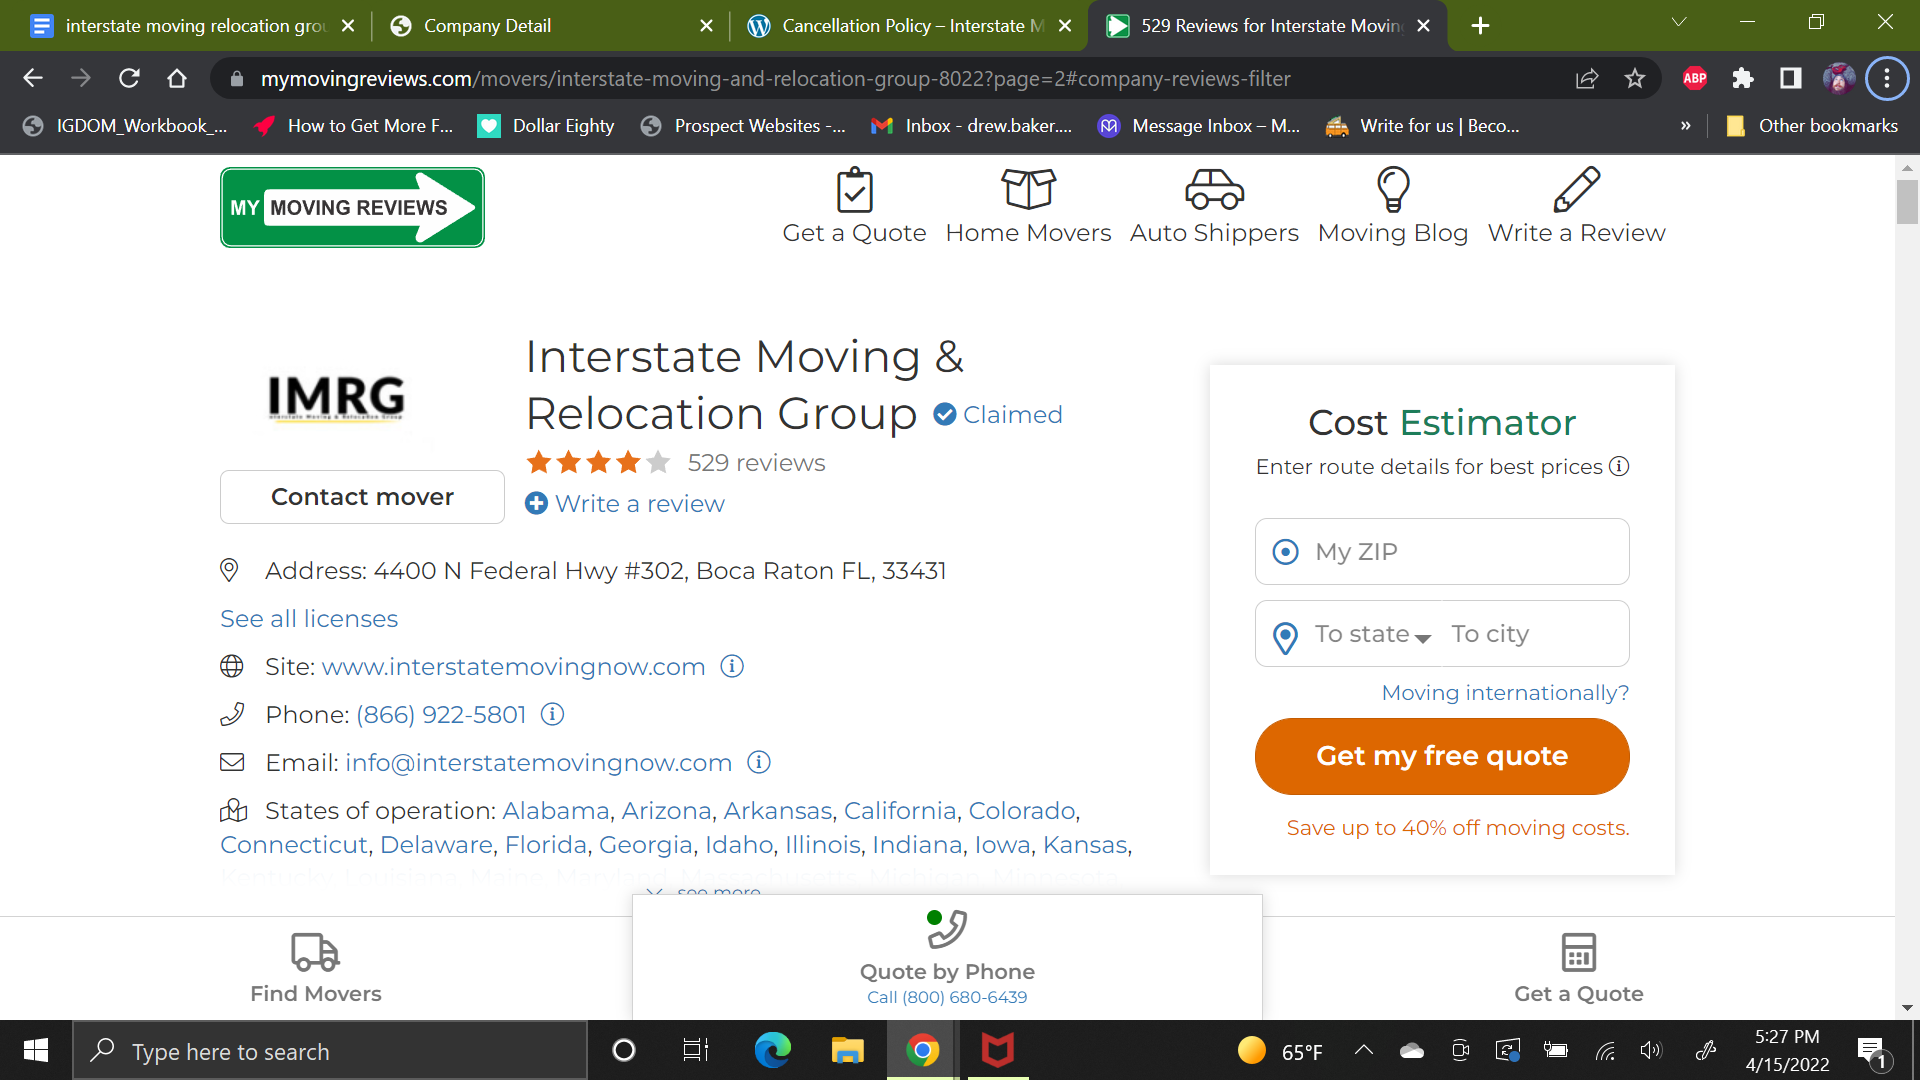Open the IGDOM_Workbook bookmark
The image size is (1920, 1080).
point(126,126)
